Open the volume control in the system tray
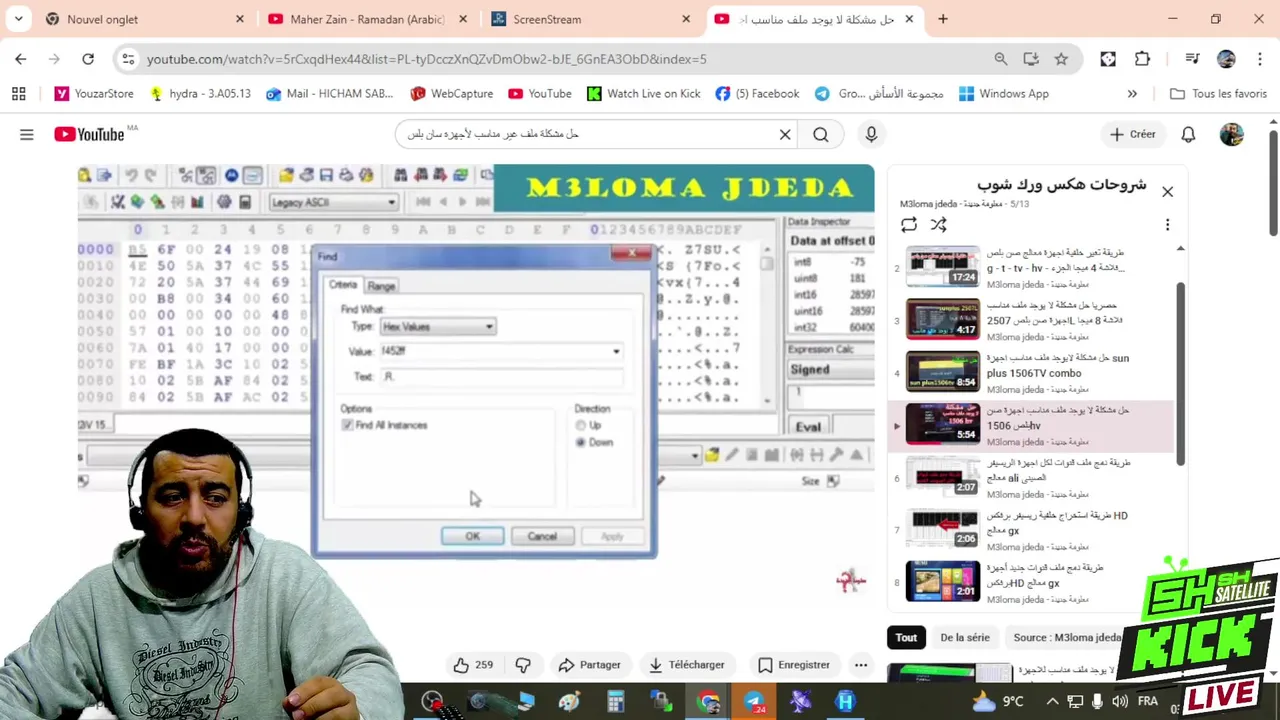The image size is (1280, 720). pos(1119,701)
